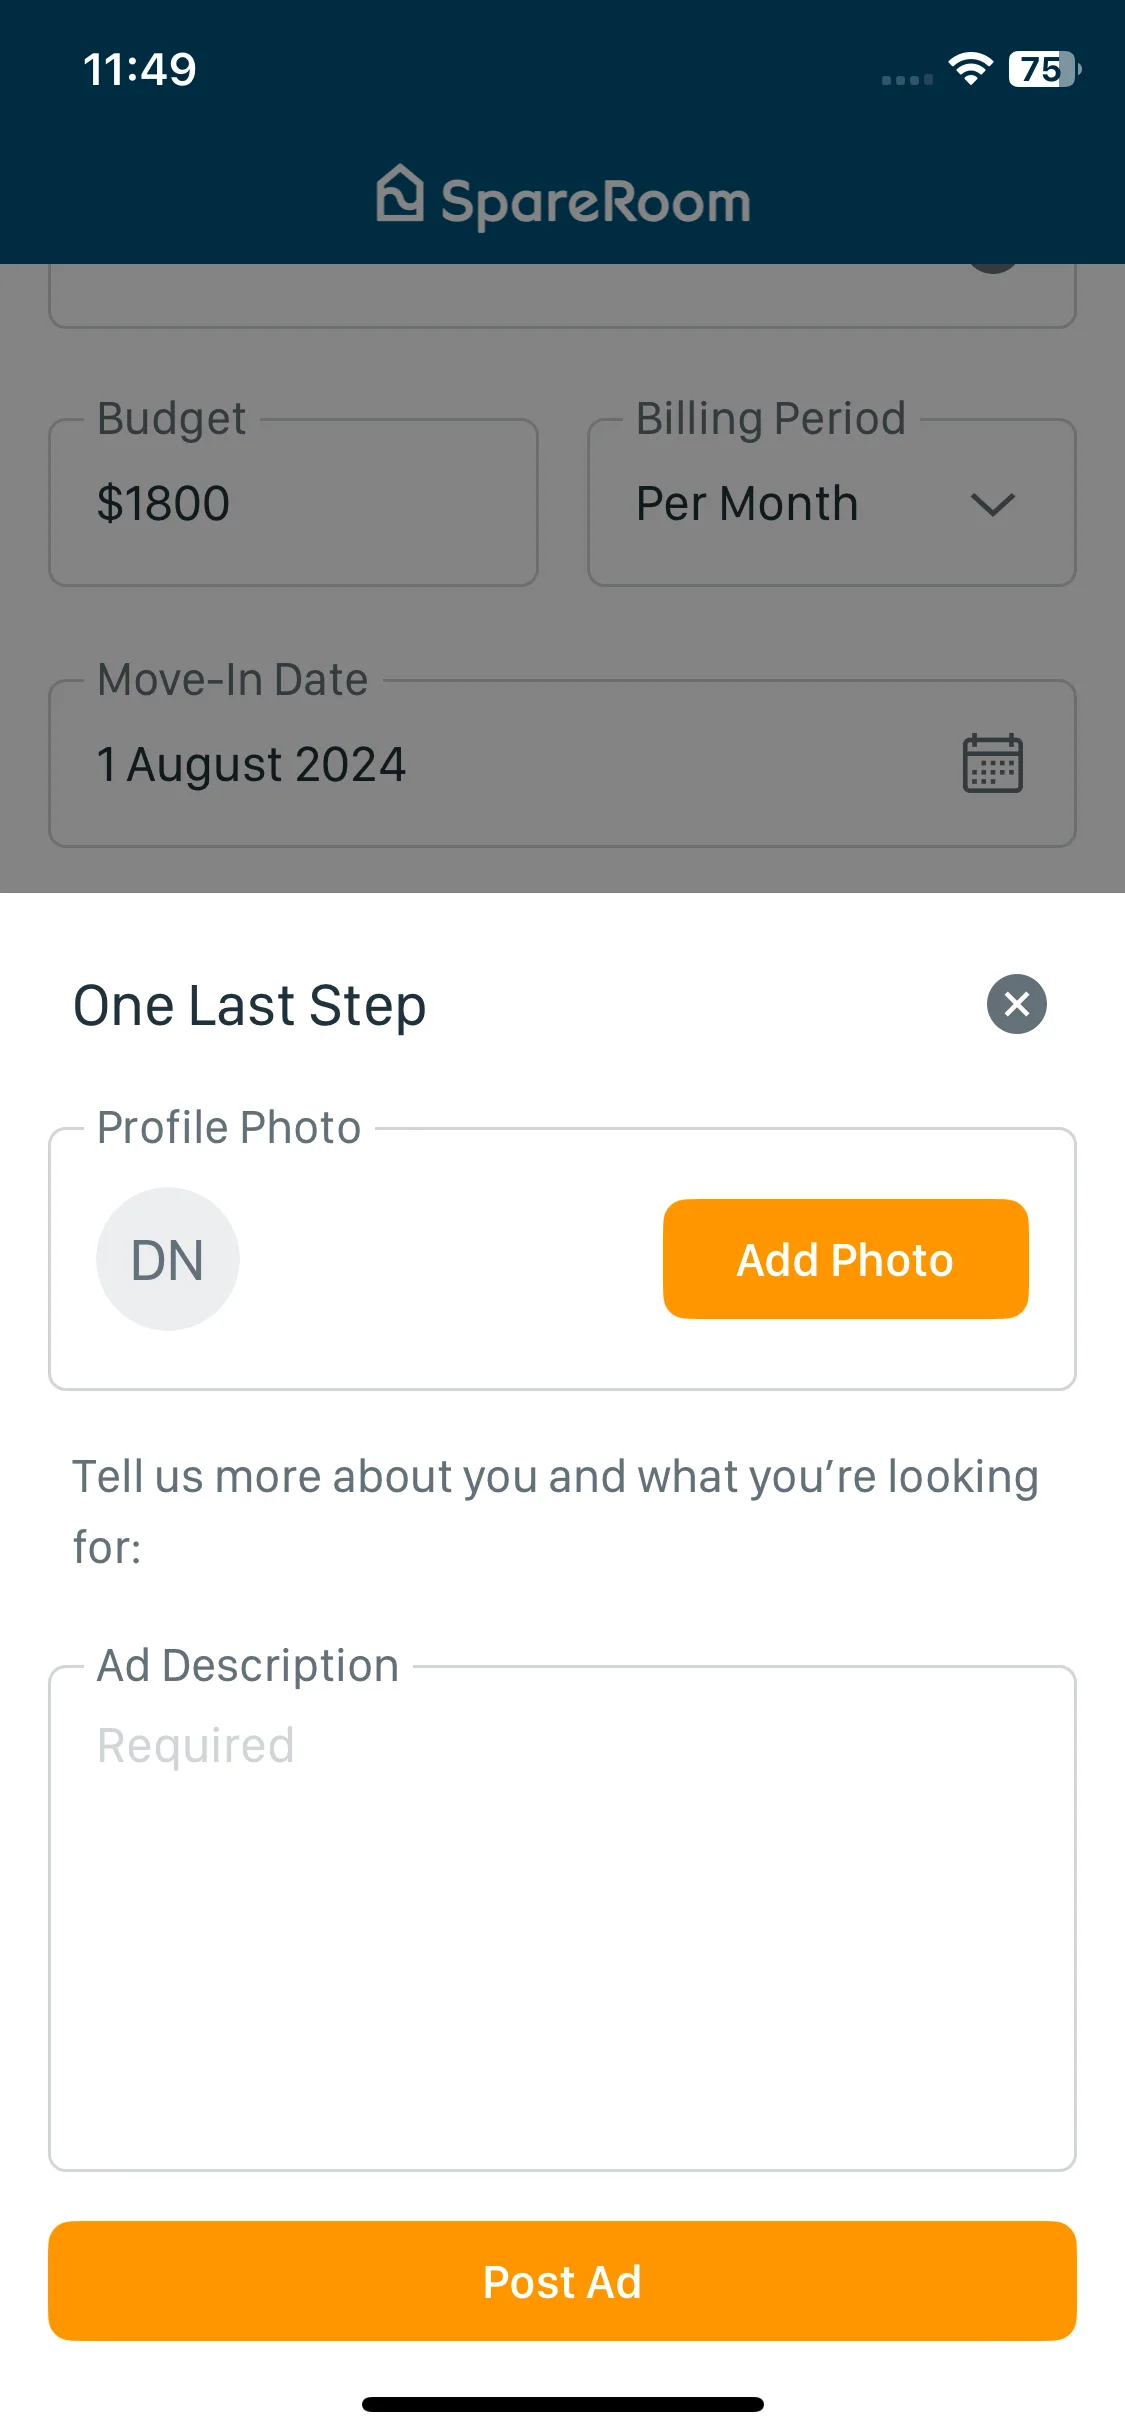This screenshot has height=2436, width=1125.
Task: Tap the SpareRoom title text
Action: [596, 203]
